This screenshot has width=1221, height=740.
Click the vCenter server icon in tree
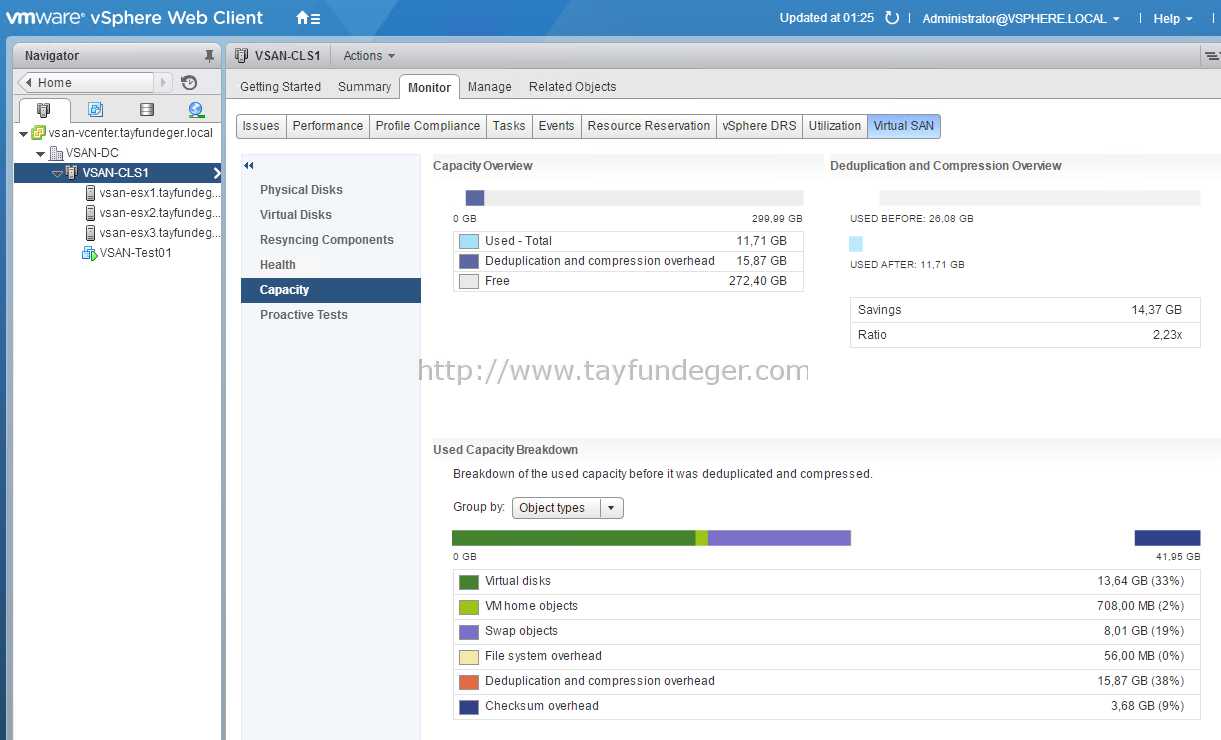click(x=38, y=133)
